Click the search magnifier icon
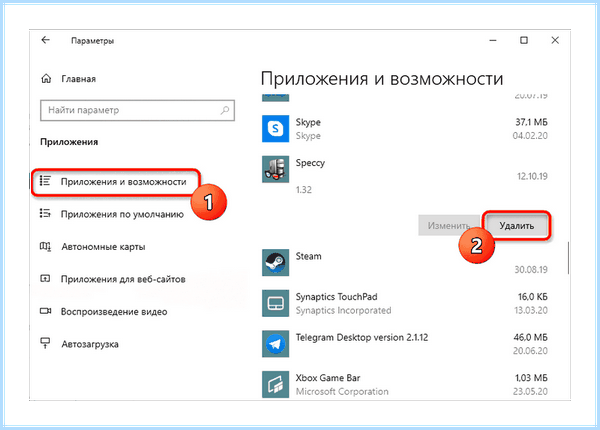Viewport: 600px width, 430px height. click(x=225, y=110)
